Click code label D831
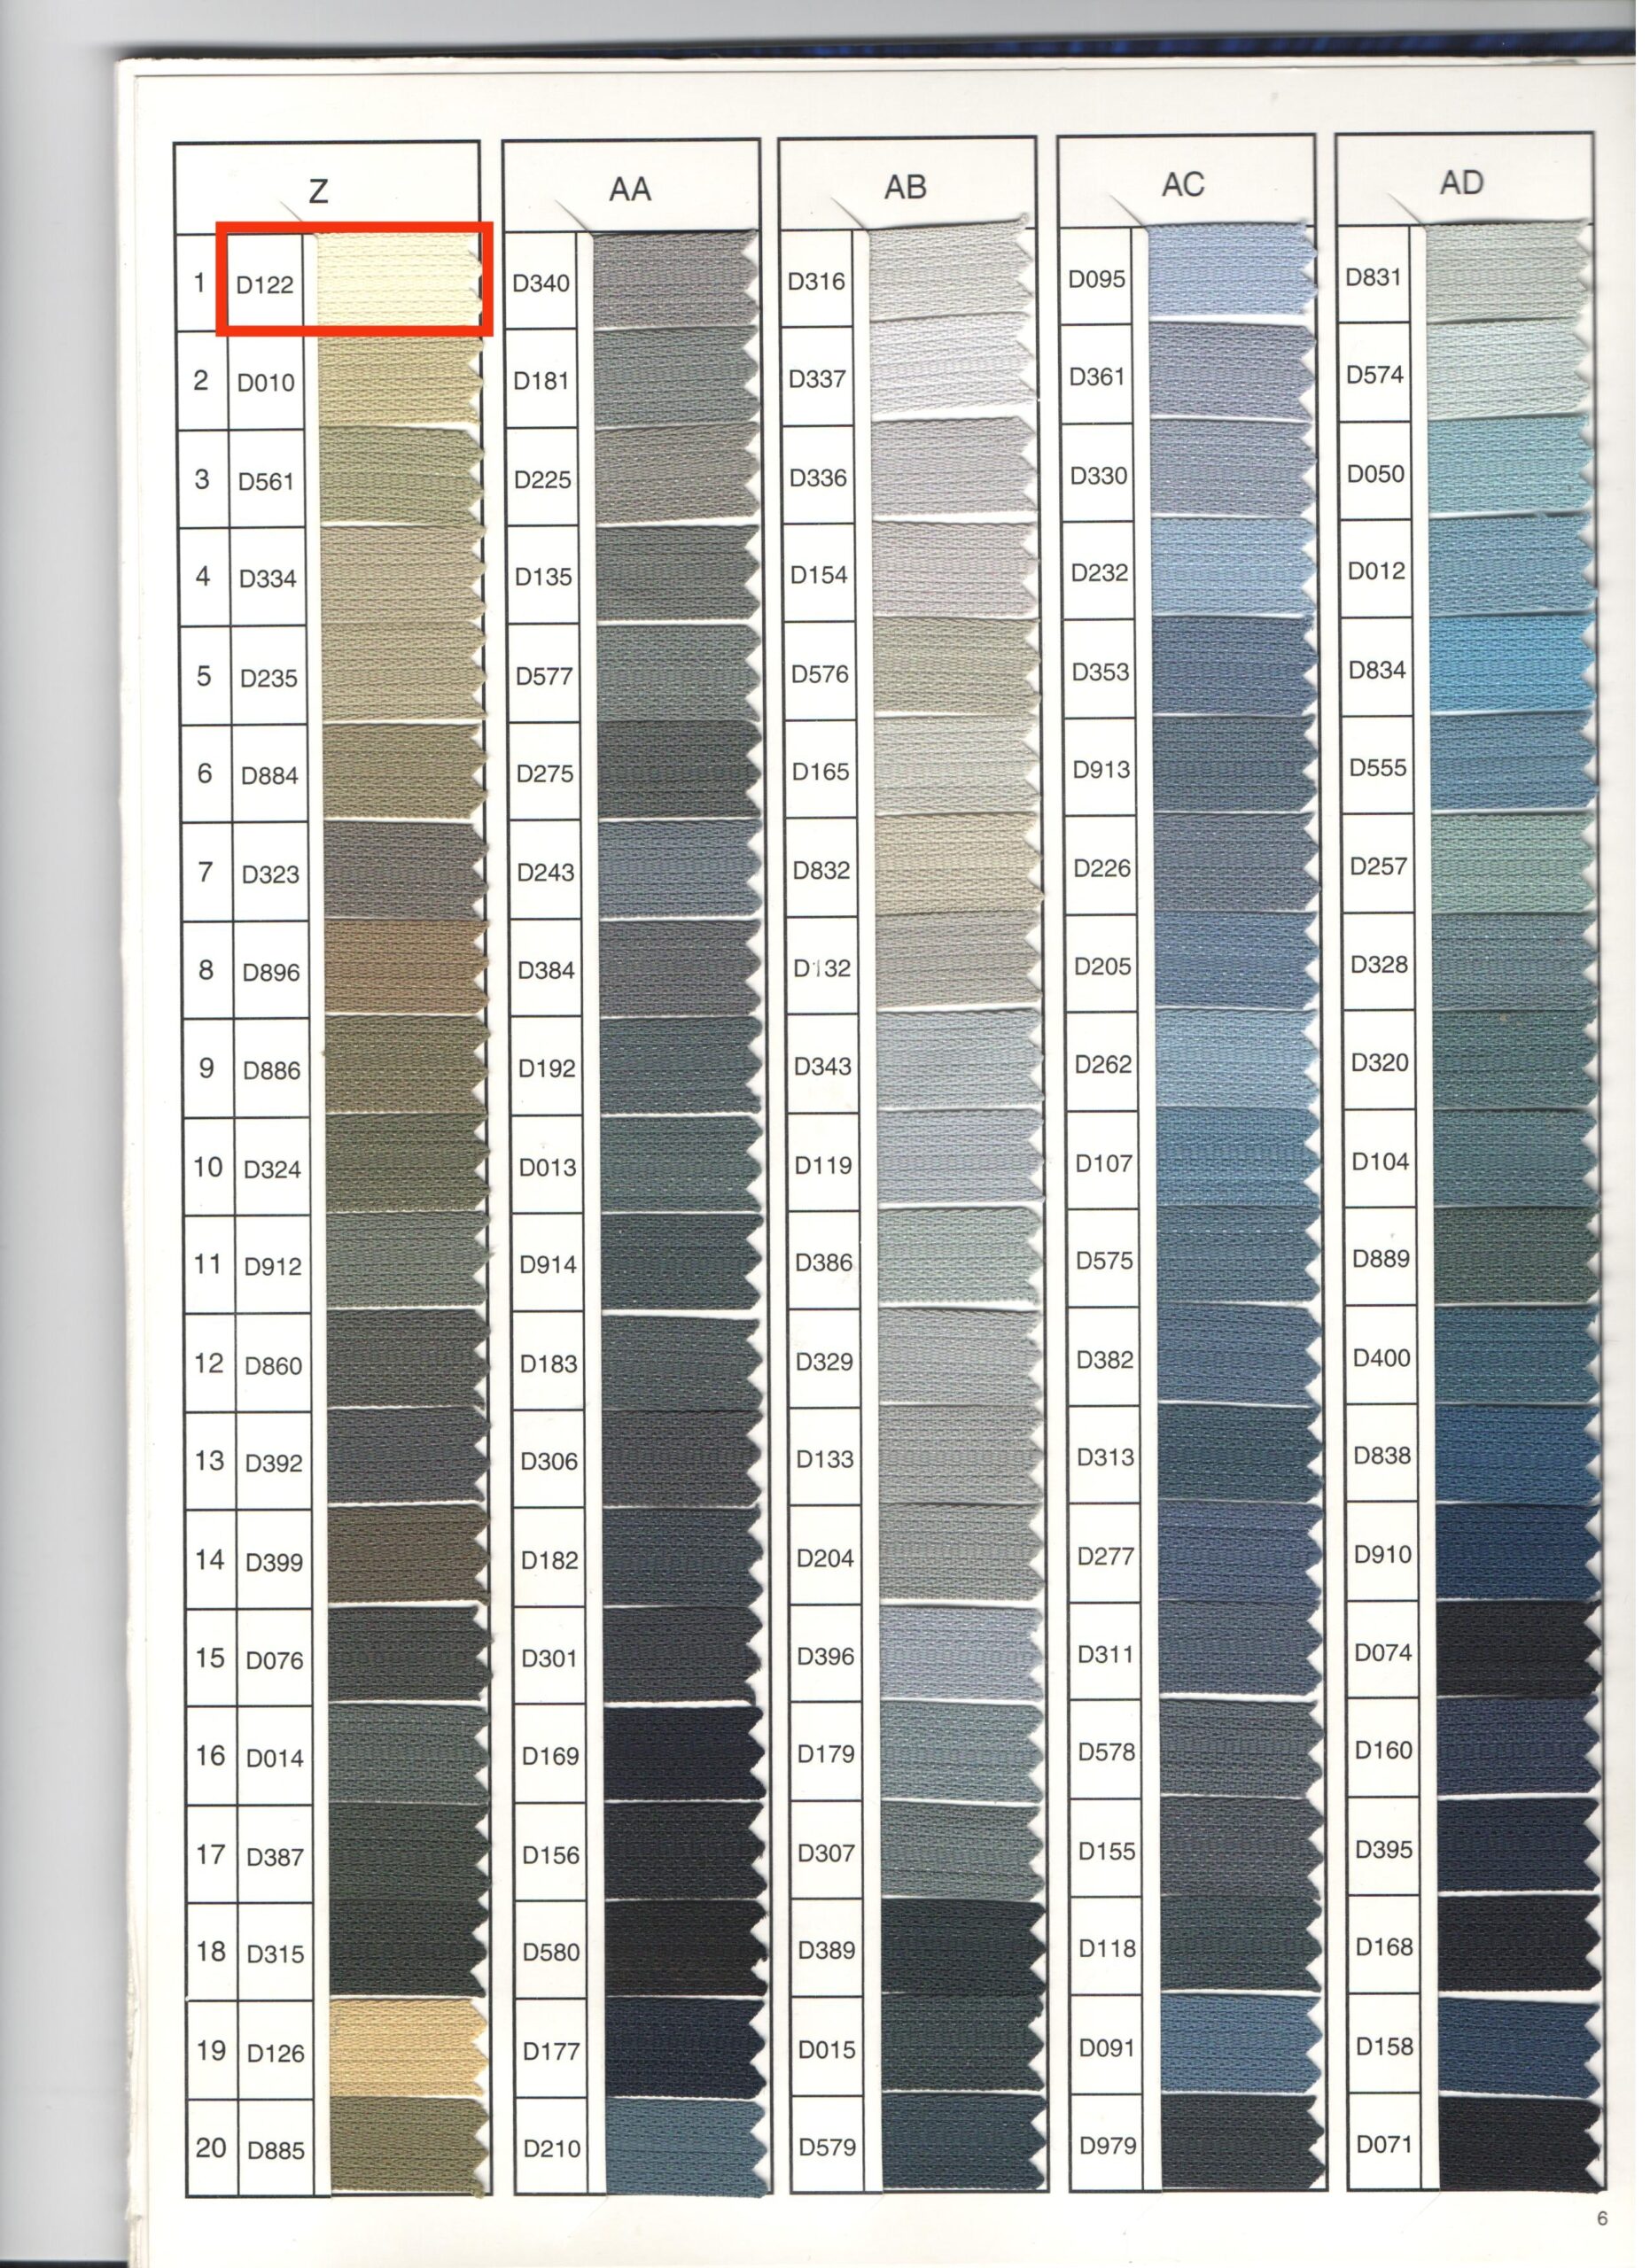The height and width of the screenshot is (2268, 1650). (1374, 277)
